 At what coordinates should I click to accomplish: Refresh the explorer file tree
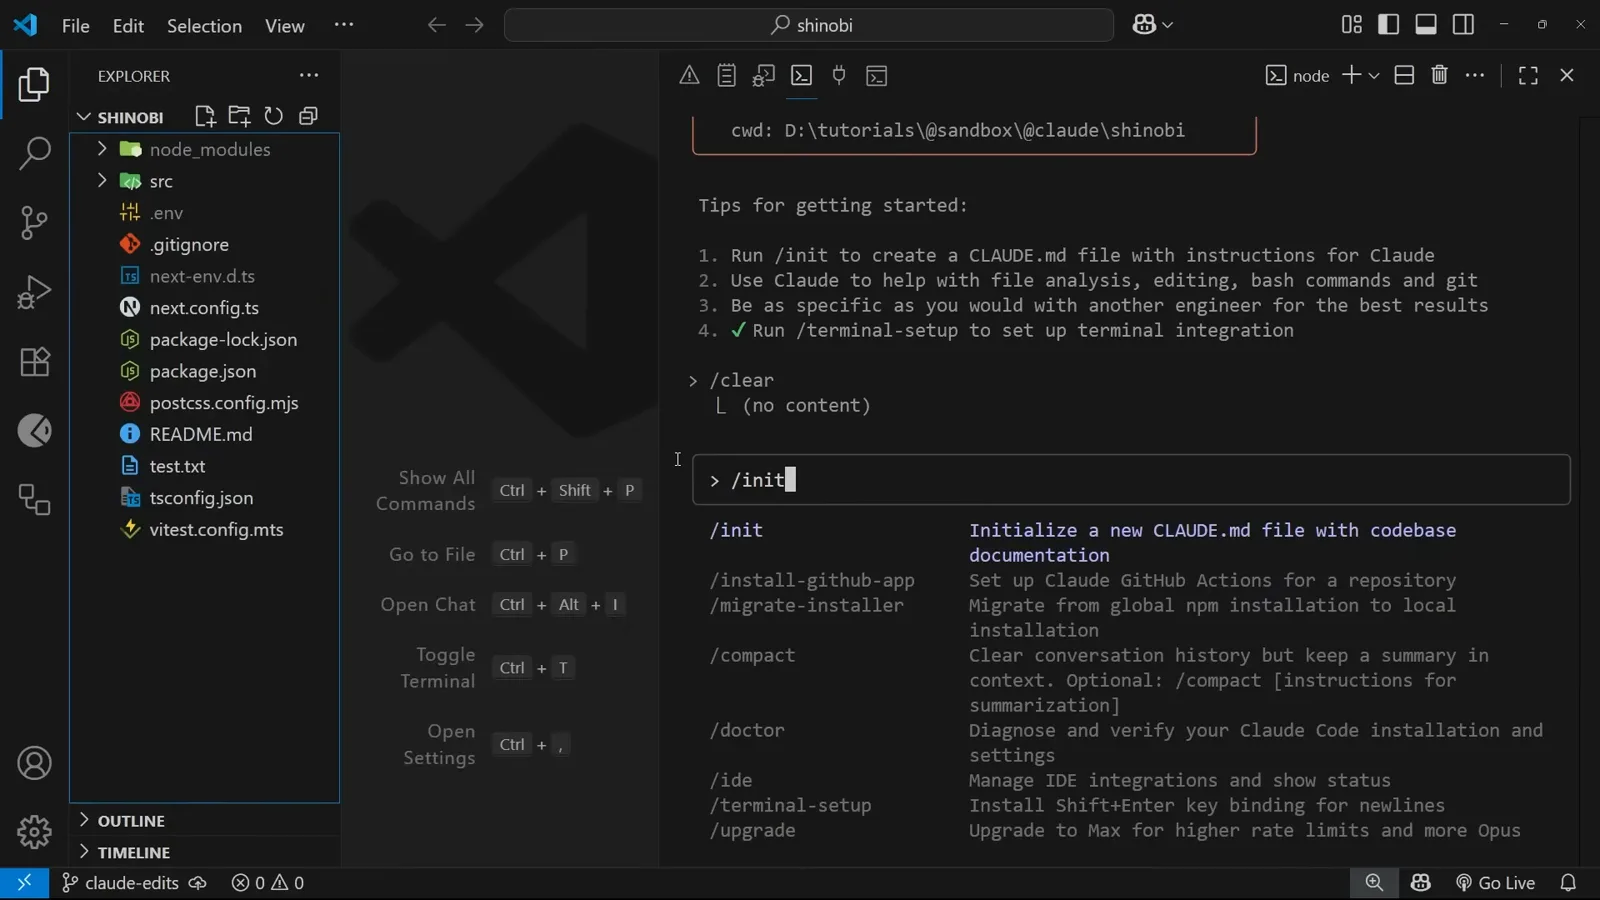tap(273, 117)
